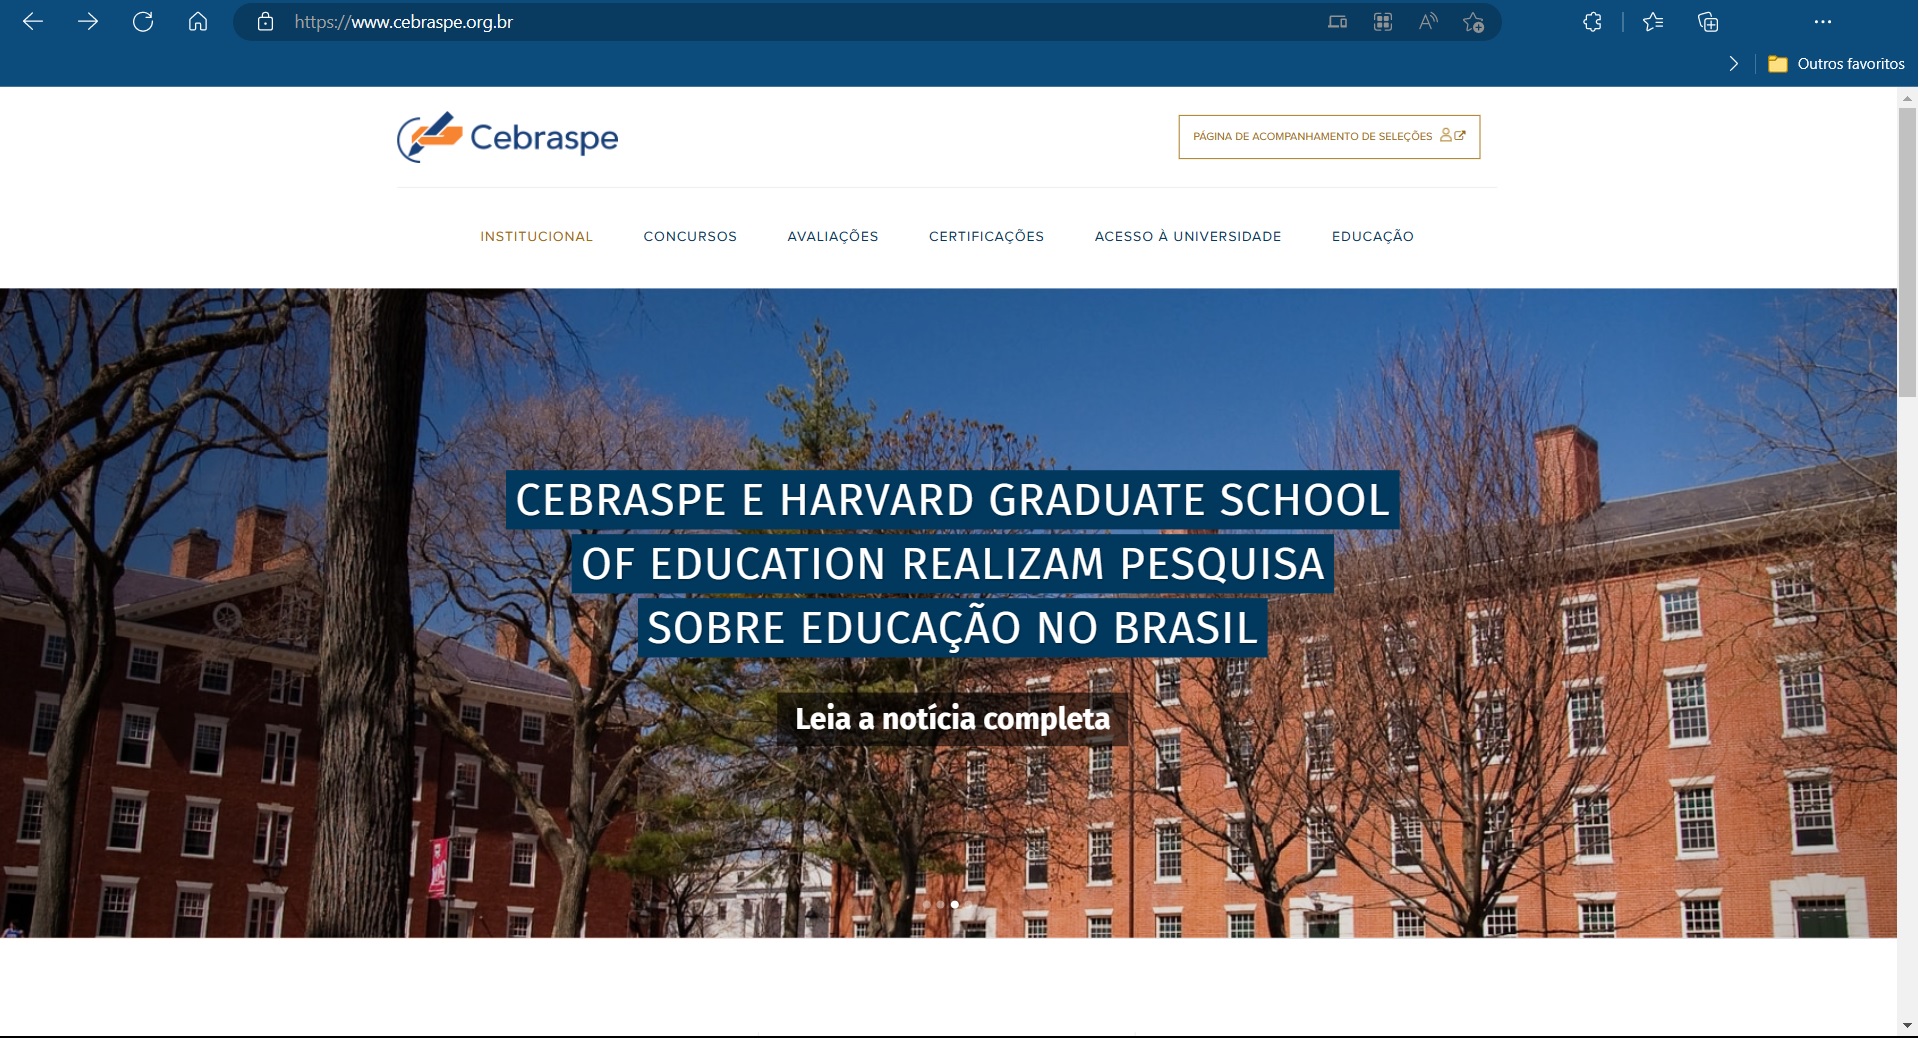View site info via the lock icon

tap(265, 22)
